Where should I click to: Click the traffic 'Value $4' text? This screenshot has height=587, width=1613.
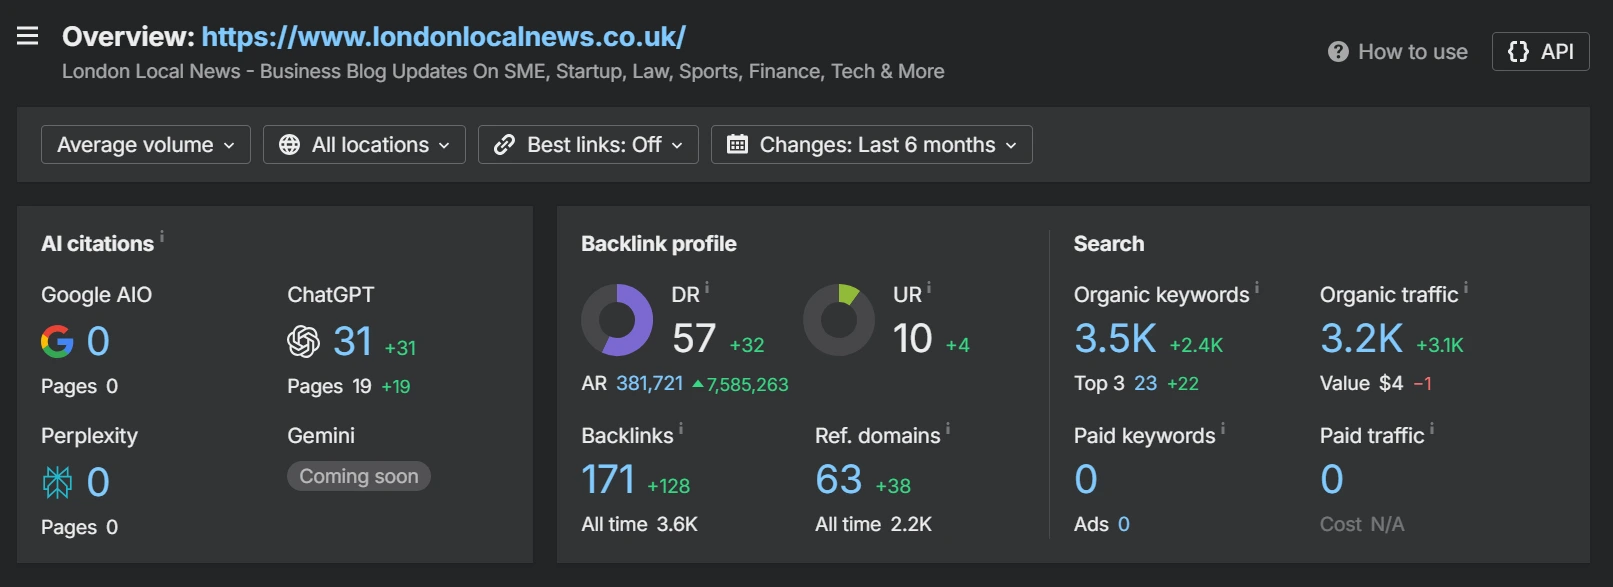point(1362,383)
